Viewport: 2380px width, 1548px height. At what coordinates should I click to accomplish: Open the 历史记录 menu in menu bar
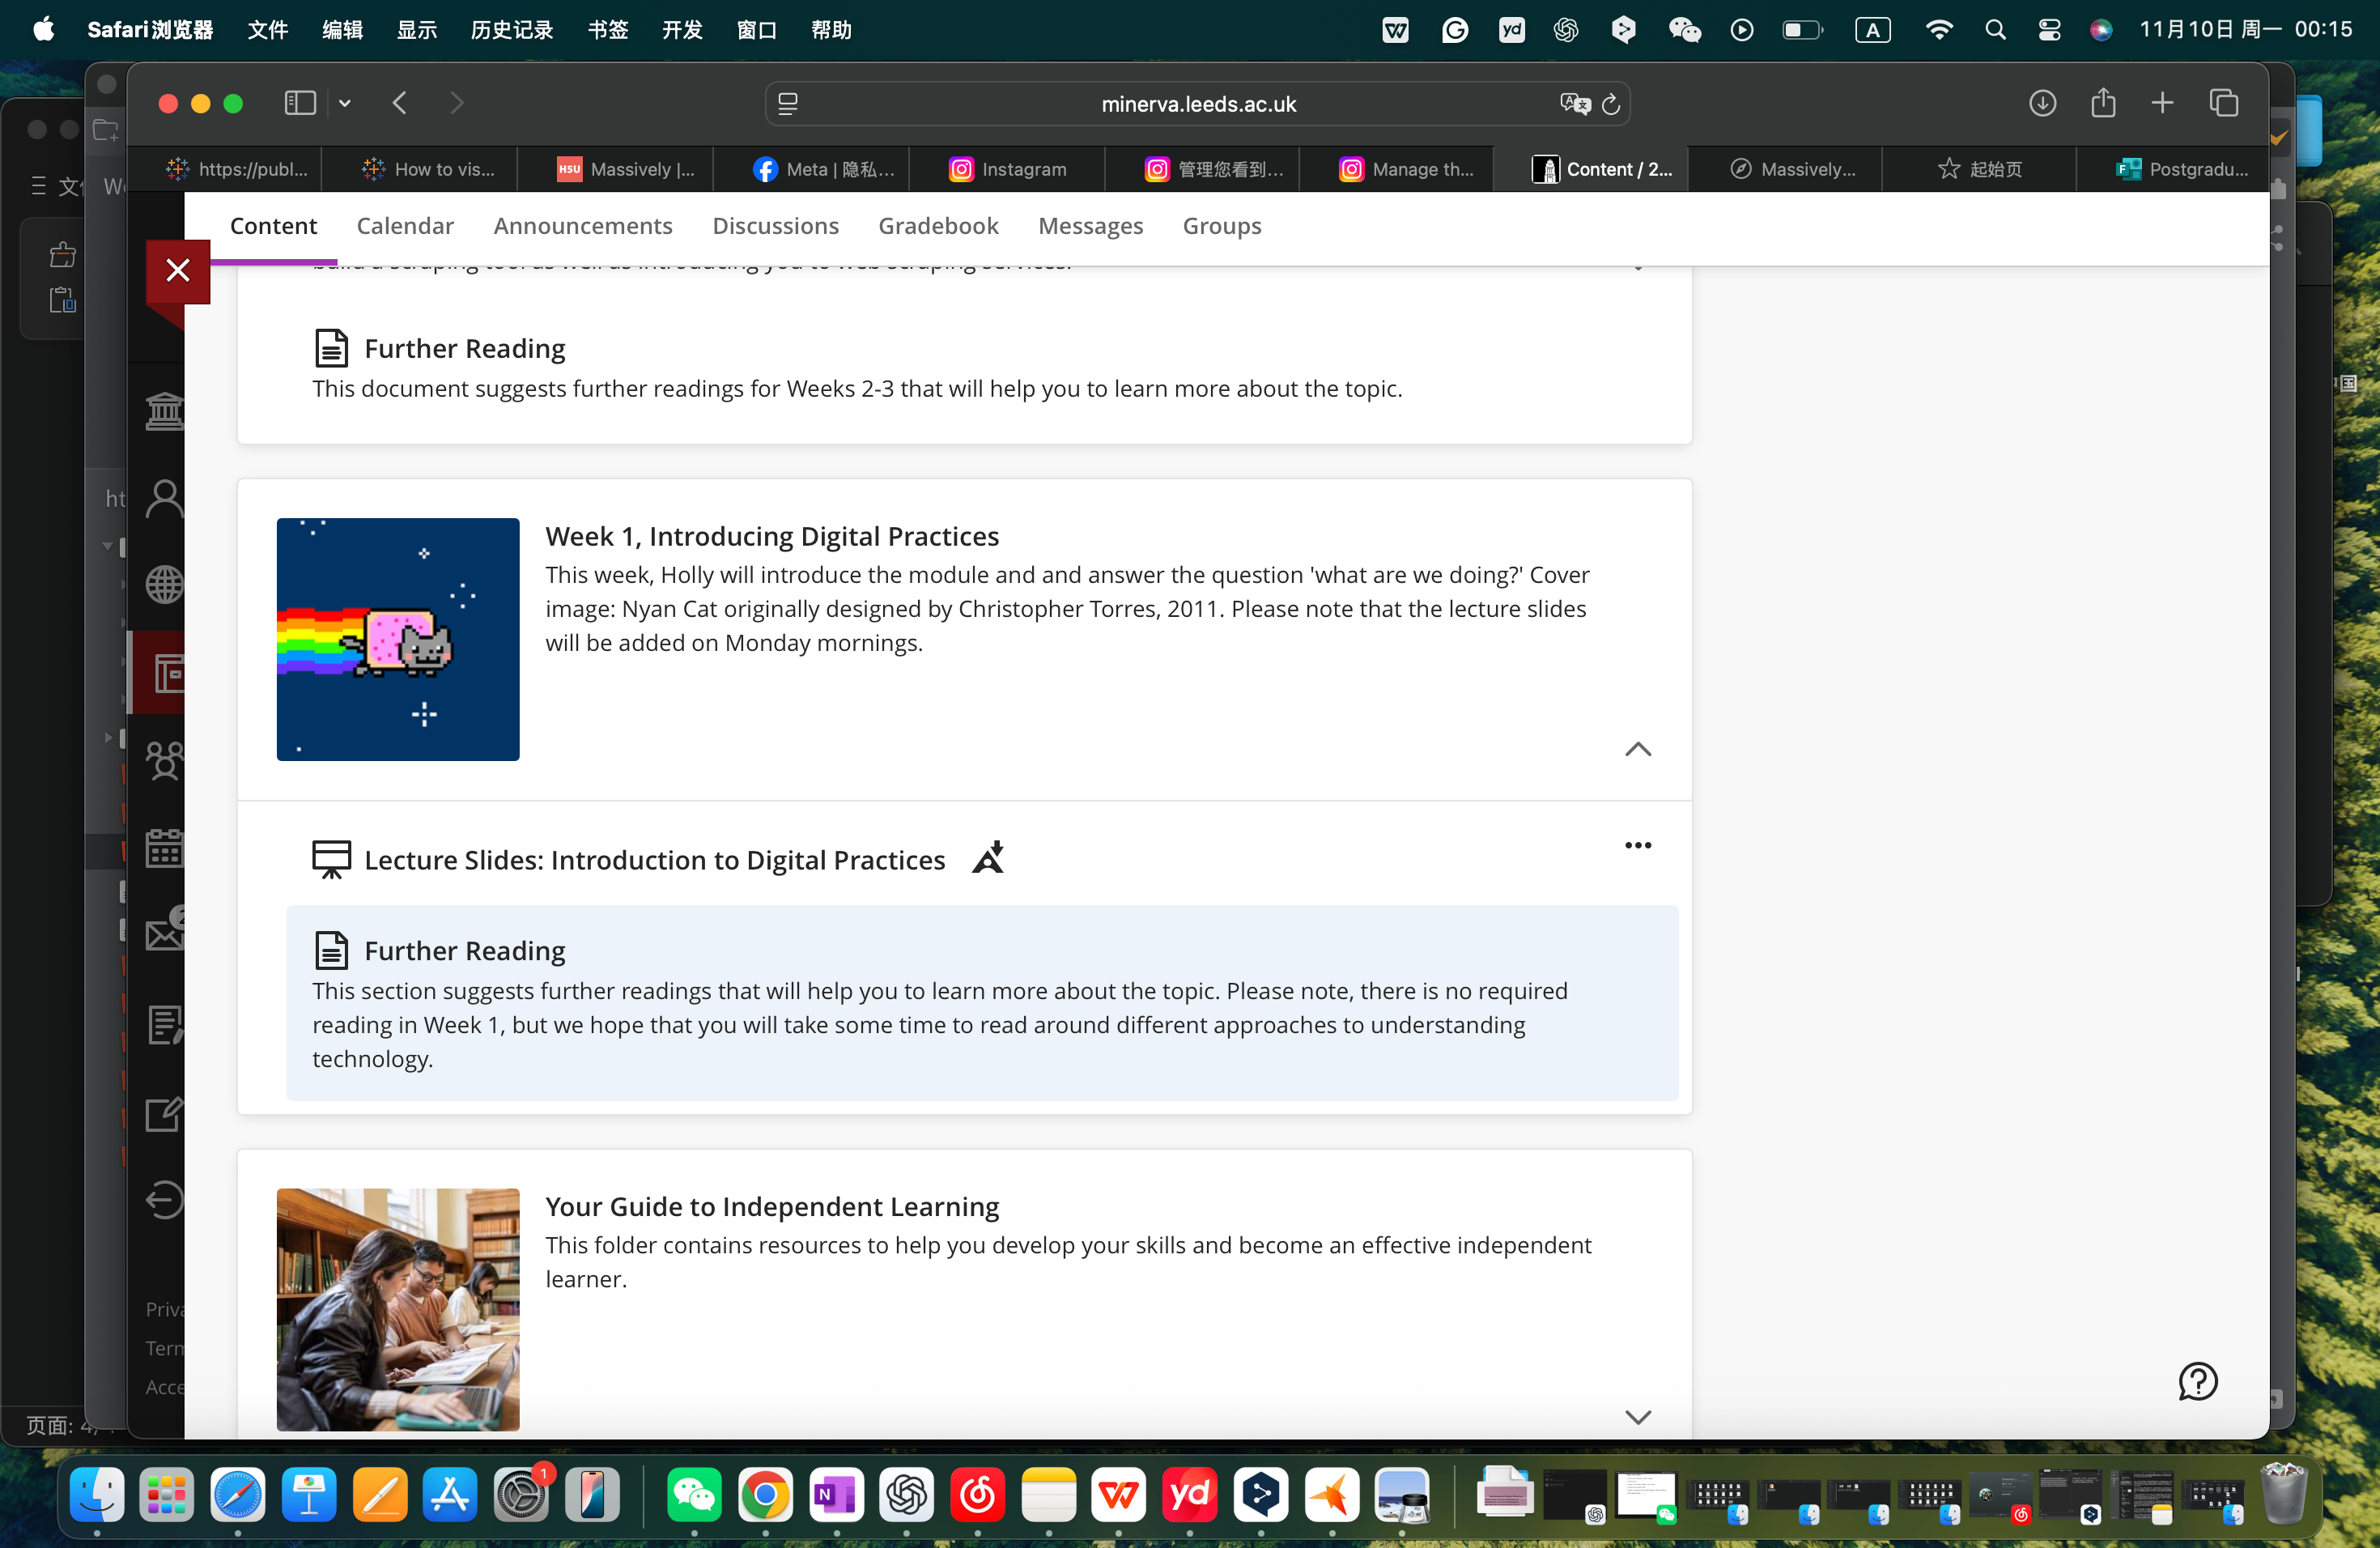pyautogui.click(x=512, y=30)
